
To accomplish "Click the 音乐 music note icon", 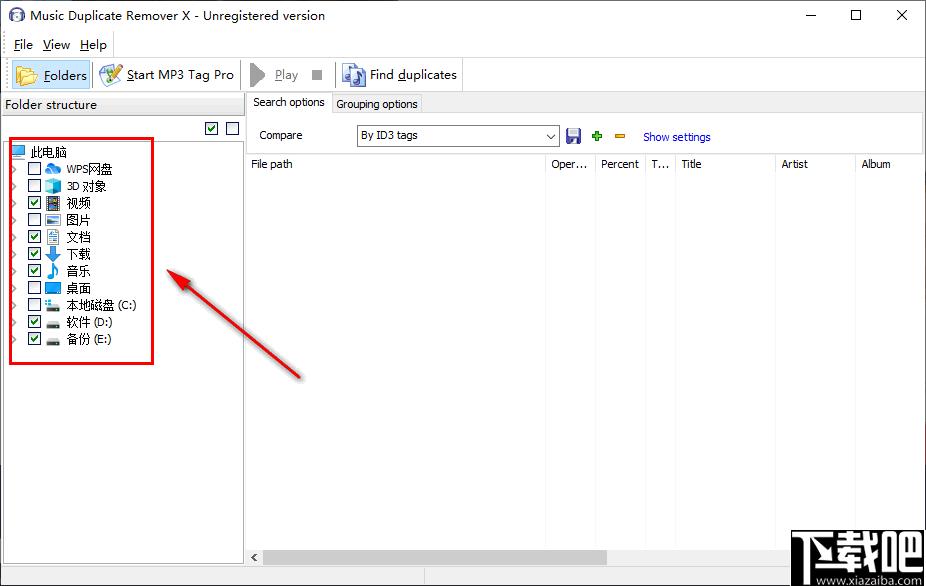I will click(53, 271).
